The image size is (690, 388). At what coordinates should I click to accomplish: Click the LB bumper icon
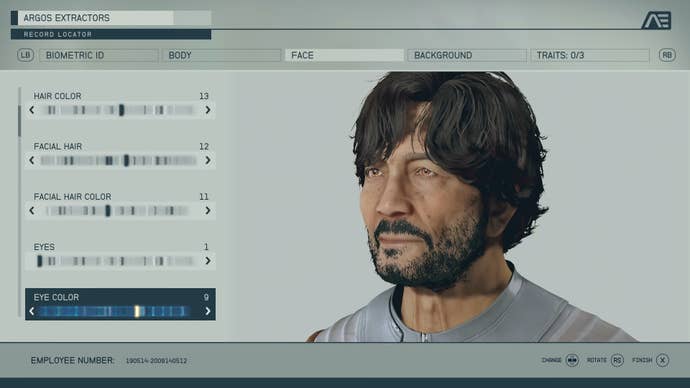click(26, 55)
